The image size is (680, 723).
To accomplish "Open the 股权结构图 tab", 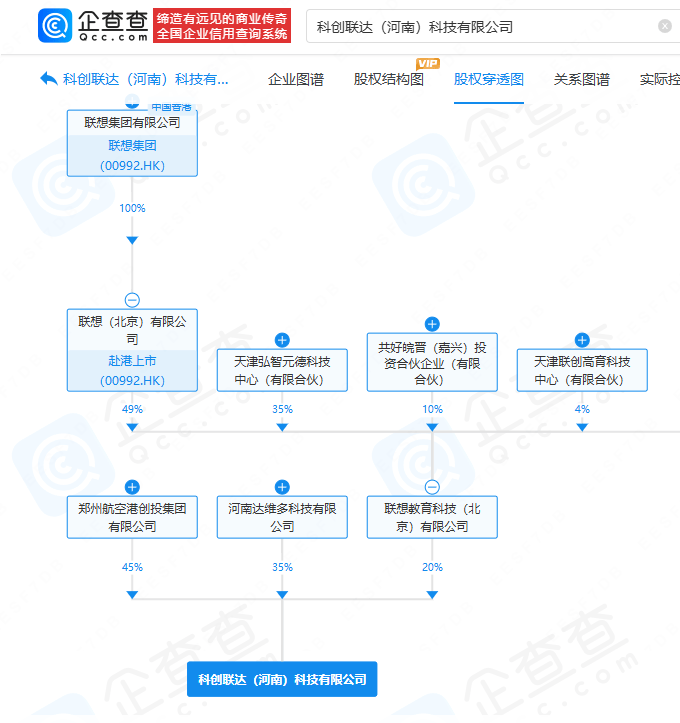I will [389, 79].
